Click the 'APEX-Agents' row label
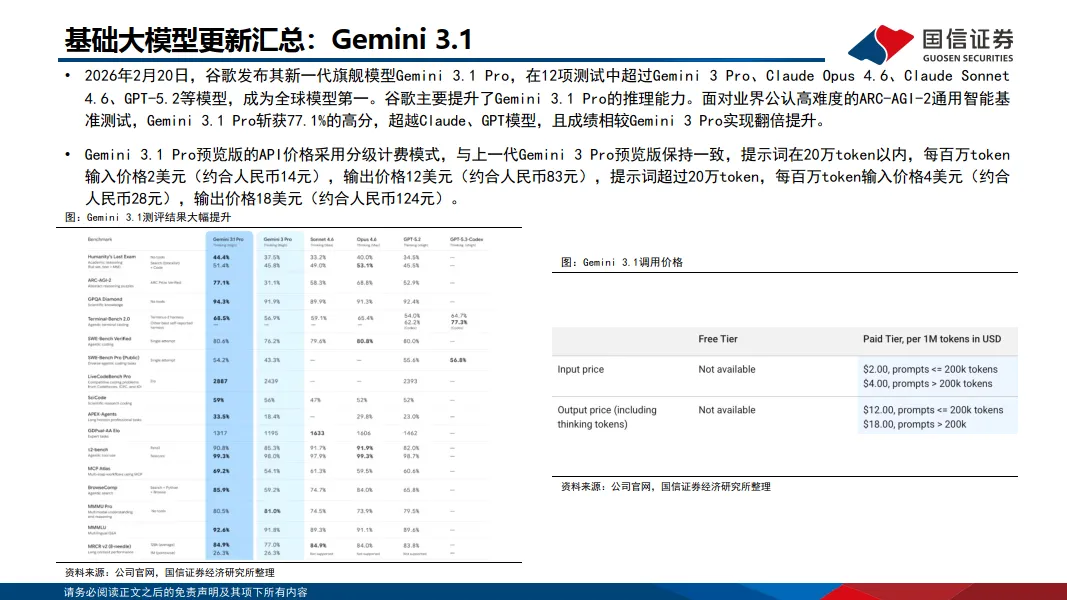Image resolution: width=1067 pixels, height=600 pixels. pos(102,414)
